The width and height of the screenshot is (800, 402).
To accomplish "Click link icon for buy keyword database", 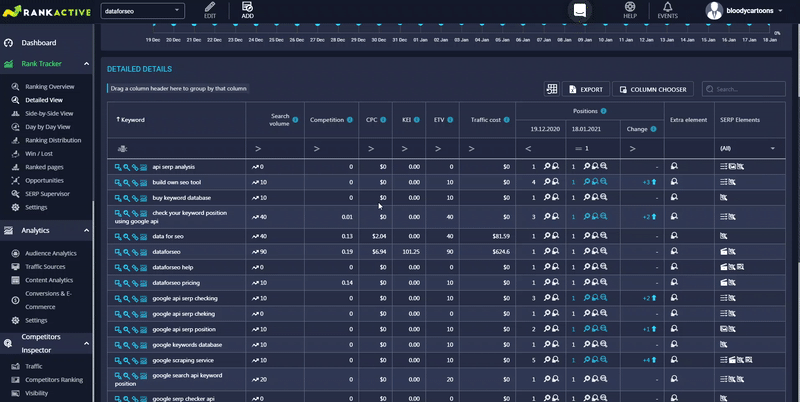I will pos(135,197).
